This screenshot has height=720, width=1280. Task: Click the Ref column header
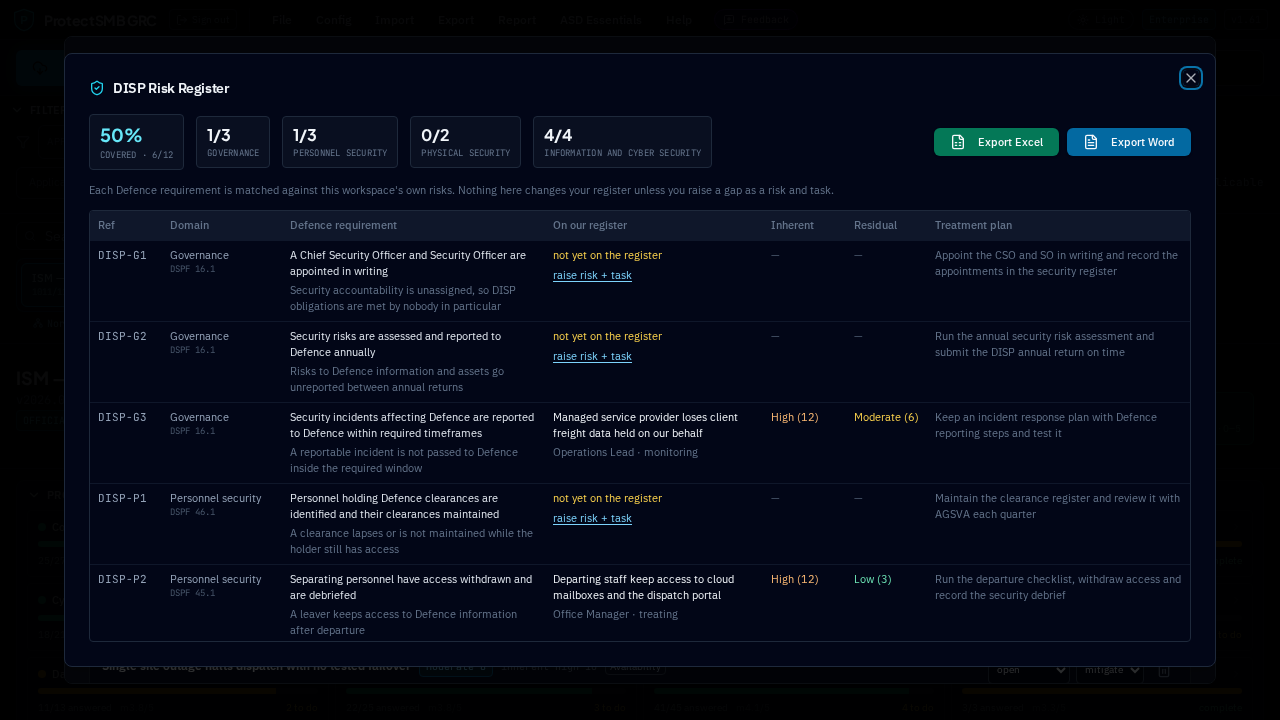click(x=106, y=225)
